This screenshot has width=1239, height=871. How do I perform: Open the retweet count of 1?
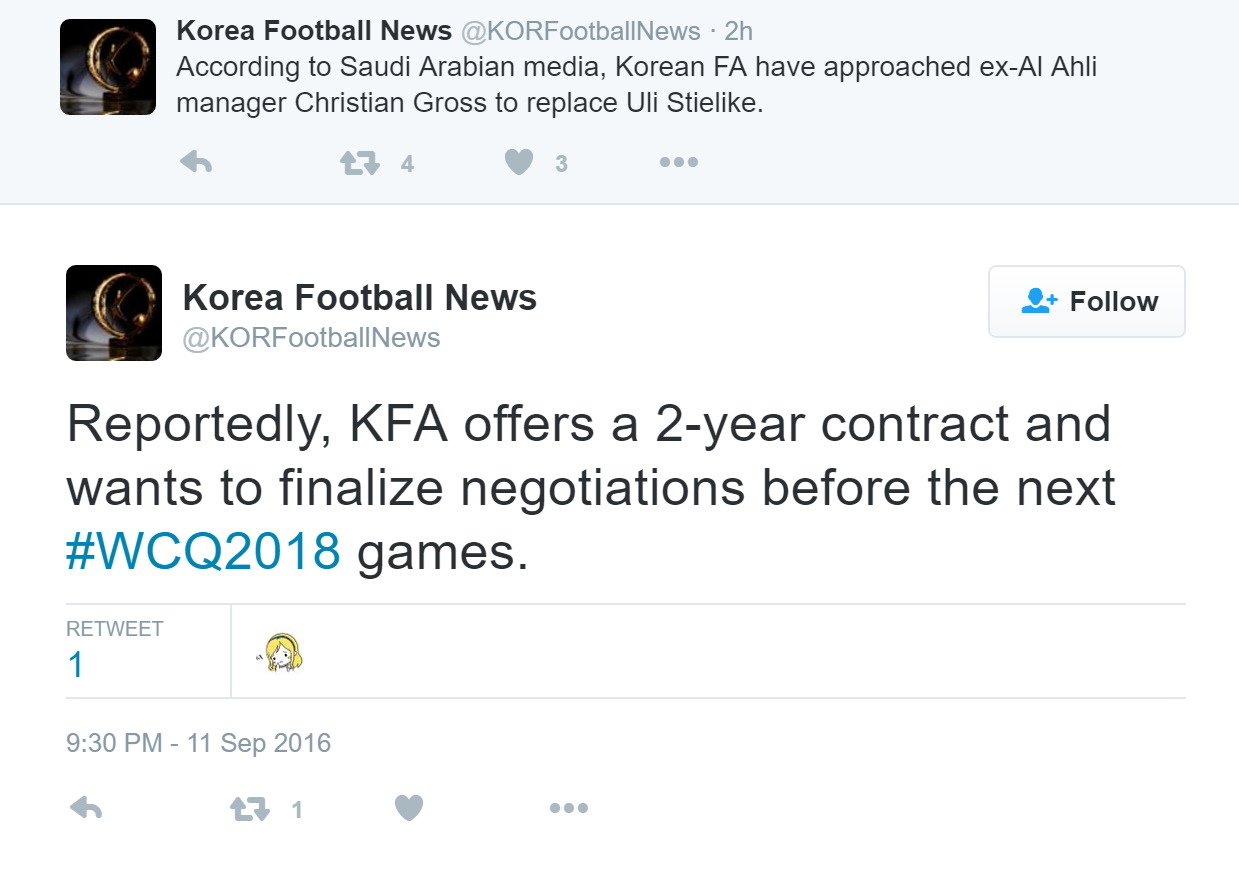(x=76, y=665)
